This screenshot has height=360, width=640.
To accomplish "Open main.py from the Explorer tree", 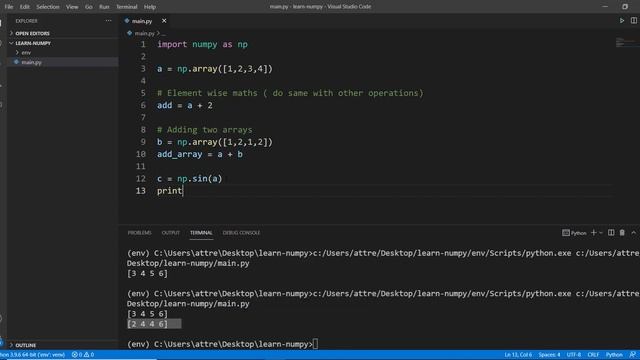I will coord(31,62).
